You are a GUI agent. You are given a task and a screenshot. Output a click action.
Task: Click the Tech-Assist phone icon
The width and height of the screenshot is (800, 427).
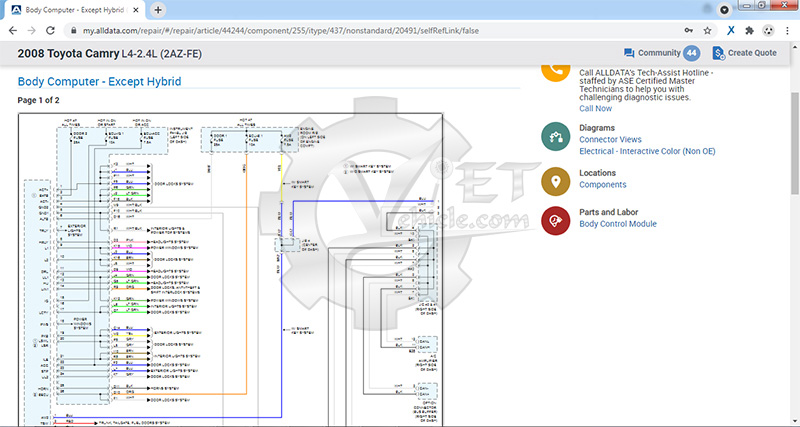tap(555, 70)
